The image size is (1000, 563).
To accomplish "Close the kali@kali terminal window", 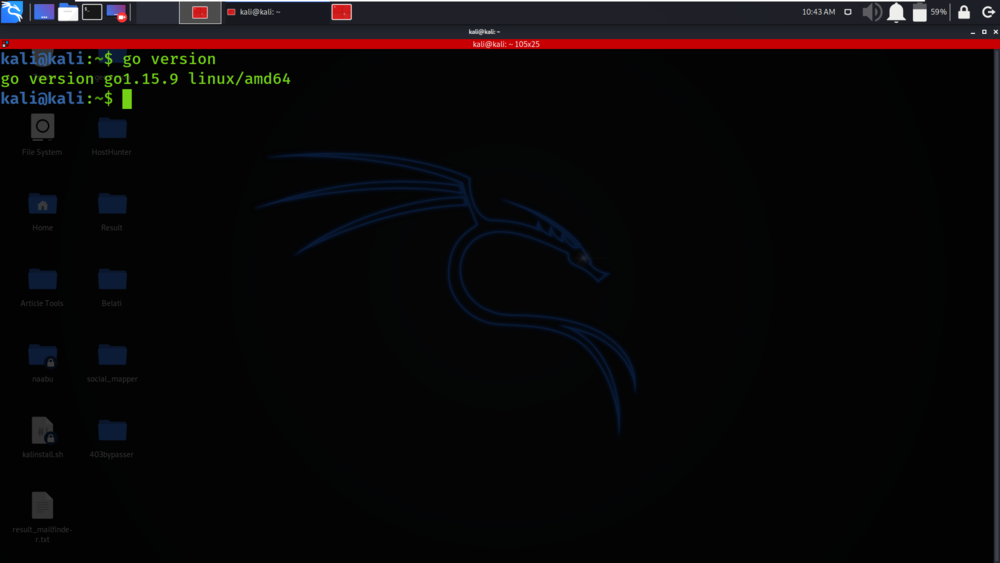I will point(996,32).
